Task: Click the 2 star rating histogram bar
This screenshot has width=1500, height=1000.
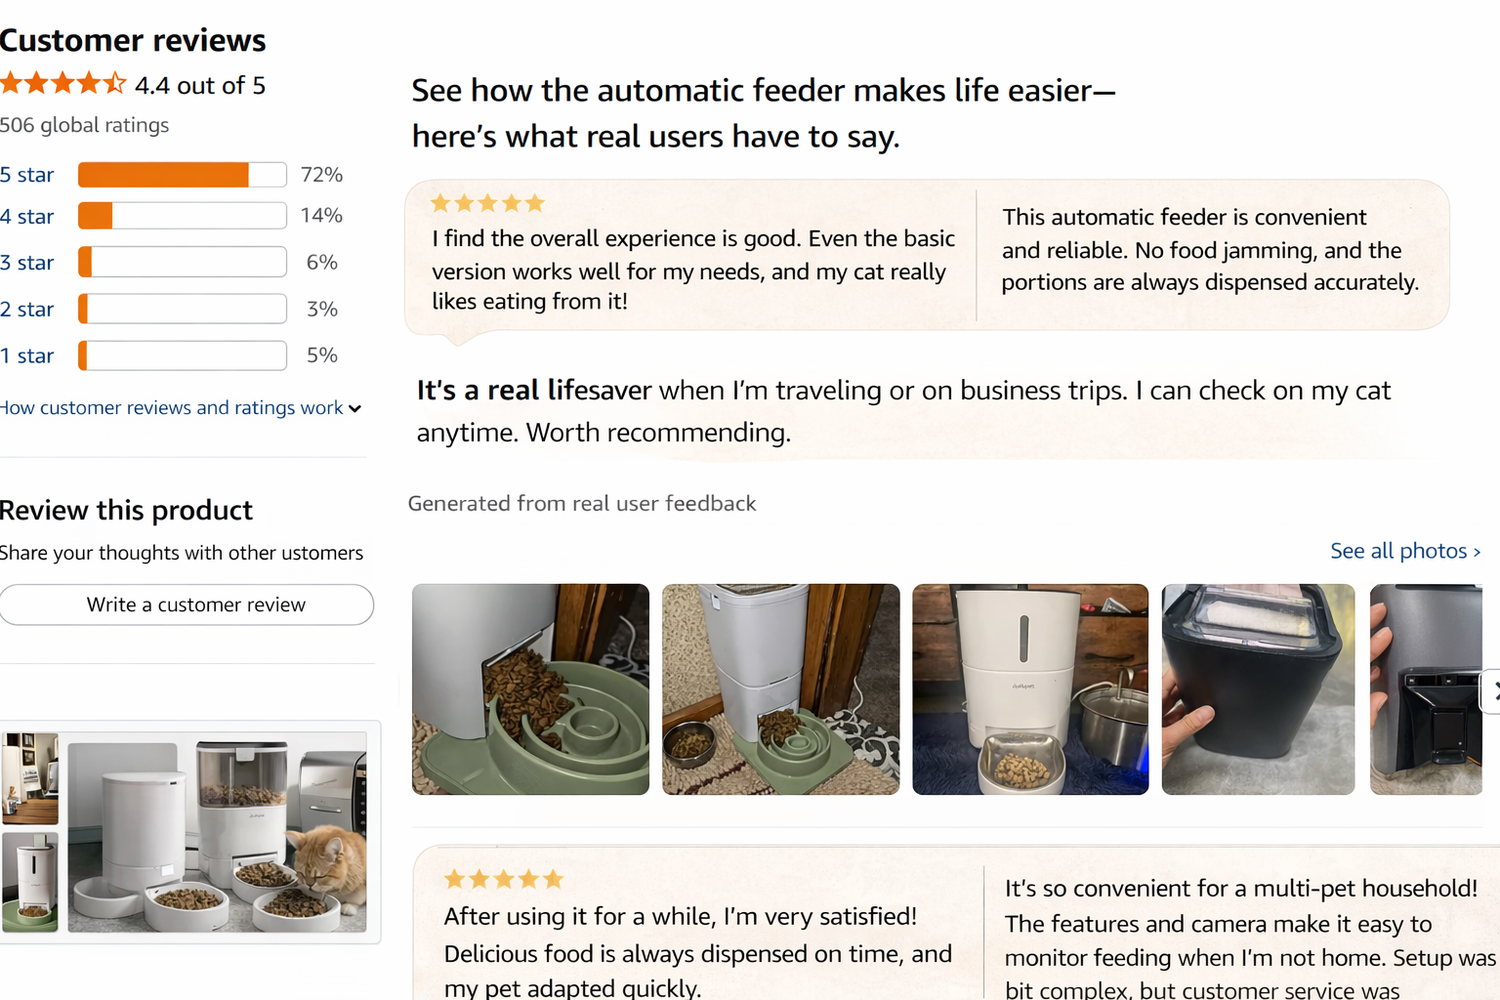Action: (182, 309)
